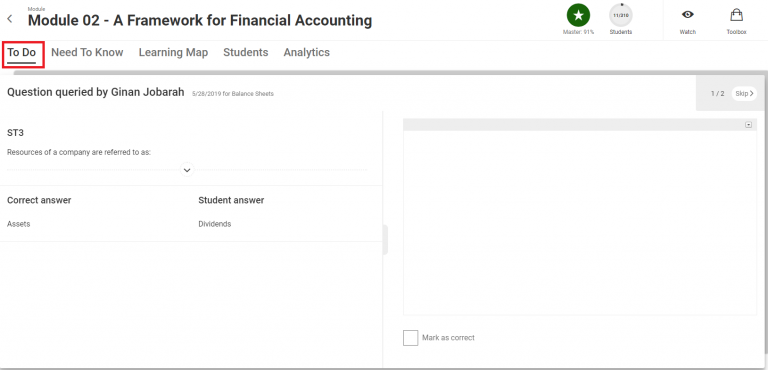This screenshot has width=768, height=370.
Task: Click inside the feedback text area
Action: coord(580,222)
